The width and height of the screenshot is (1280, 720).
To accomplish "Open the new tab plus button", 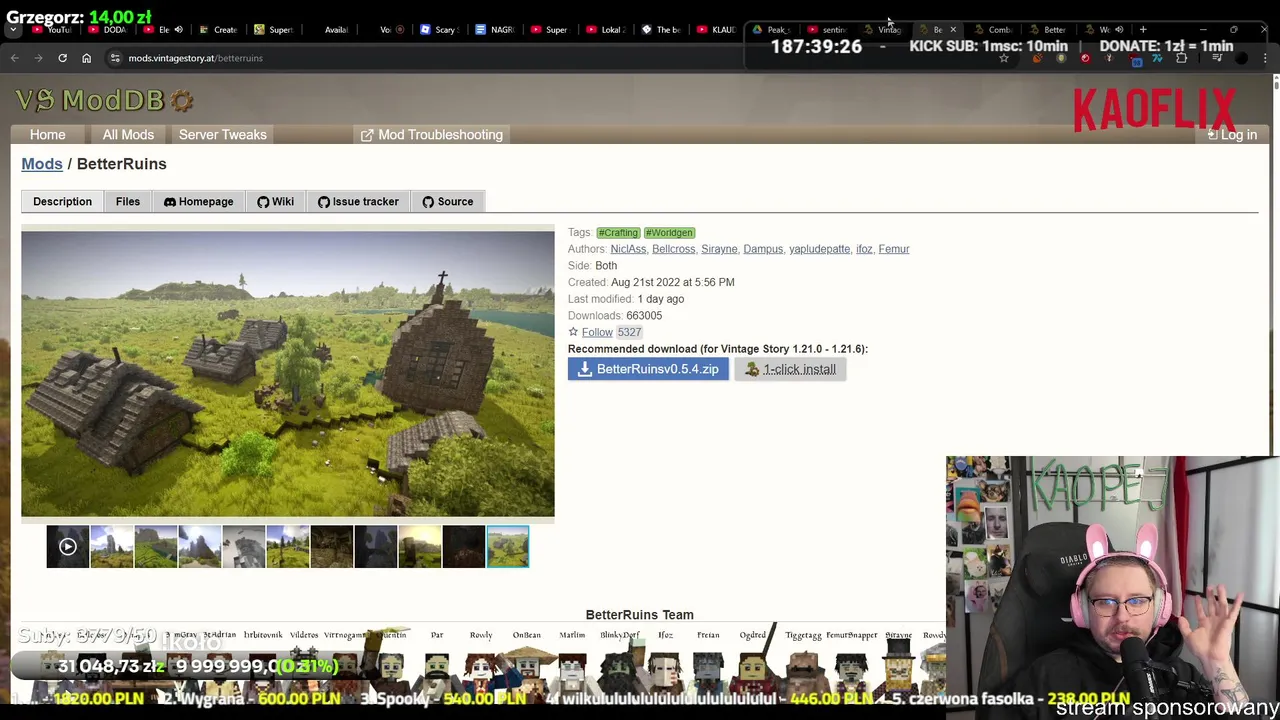I will [x=1143, y=30].
